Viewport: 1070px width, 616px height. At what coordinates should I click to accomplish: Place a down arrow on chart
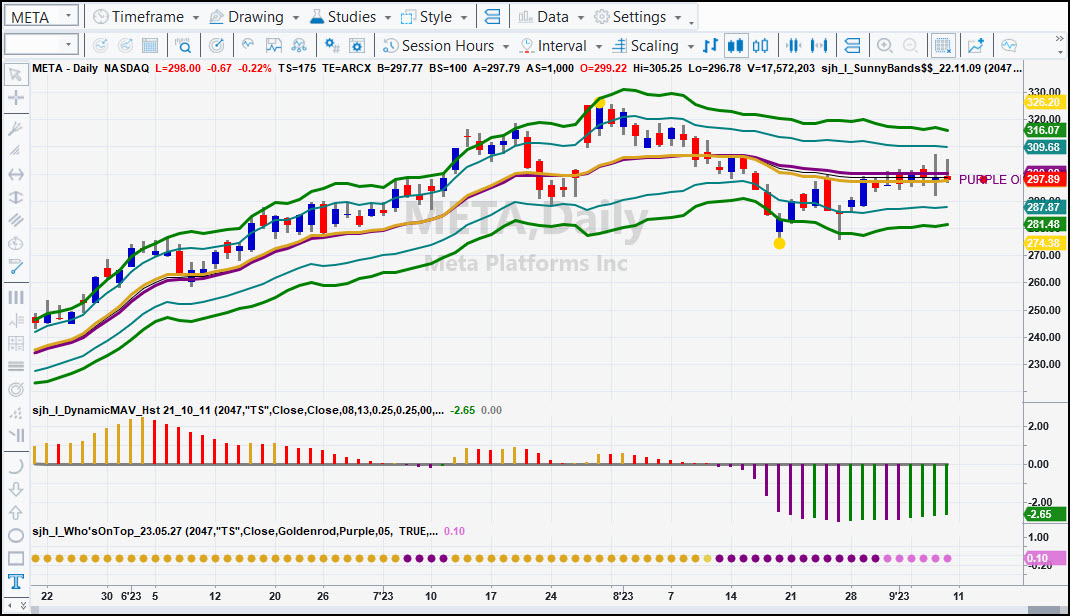pyautogui.click(x=15, y=489)
